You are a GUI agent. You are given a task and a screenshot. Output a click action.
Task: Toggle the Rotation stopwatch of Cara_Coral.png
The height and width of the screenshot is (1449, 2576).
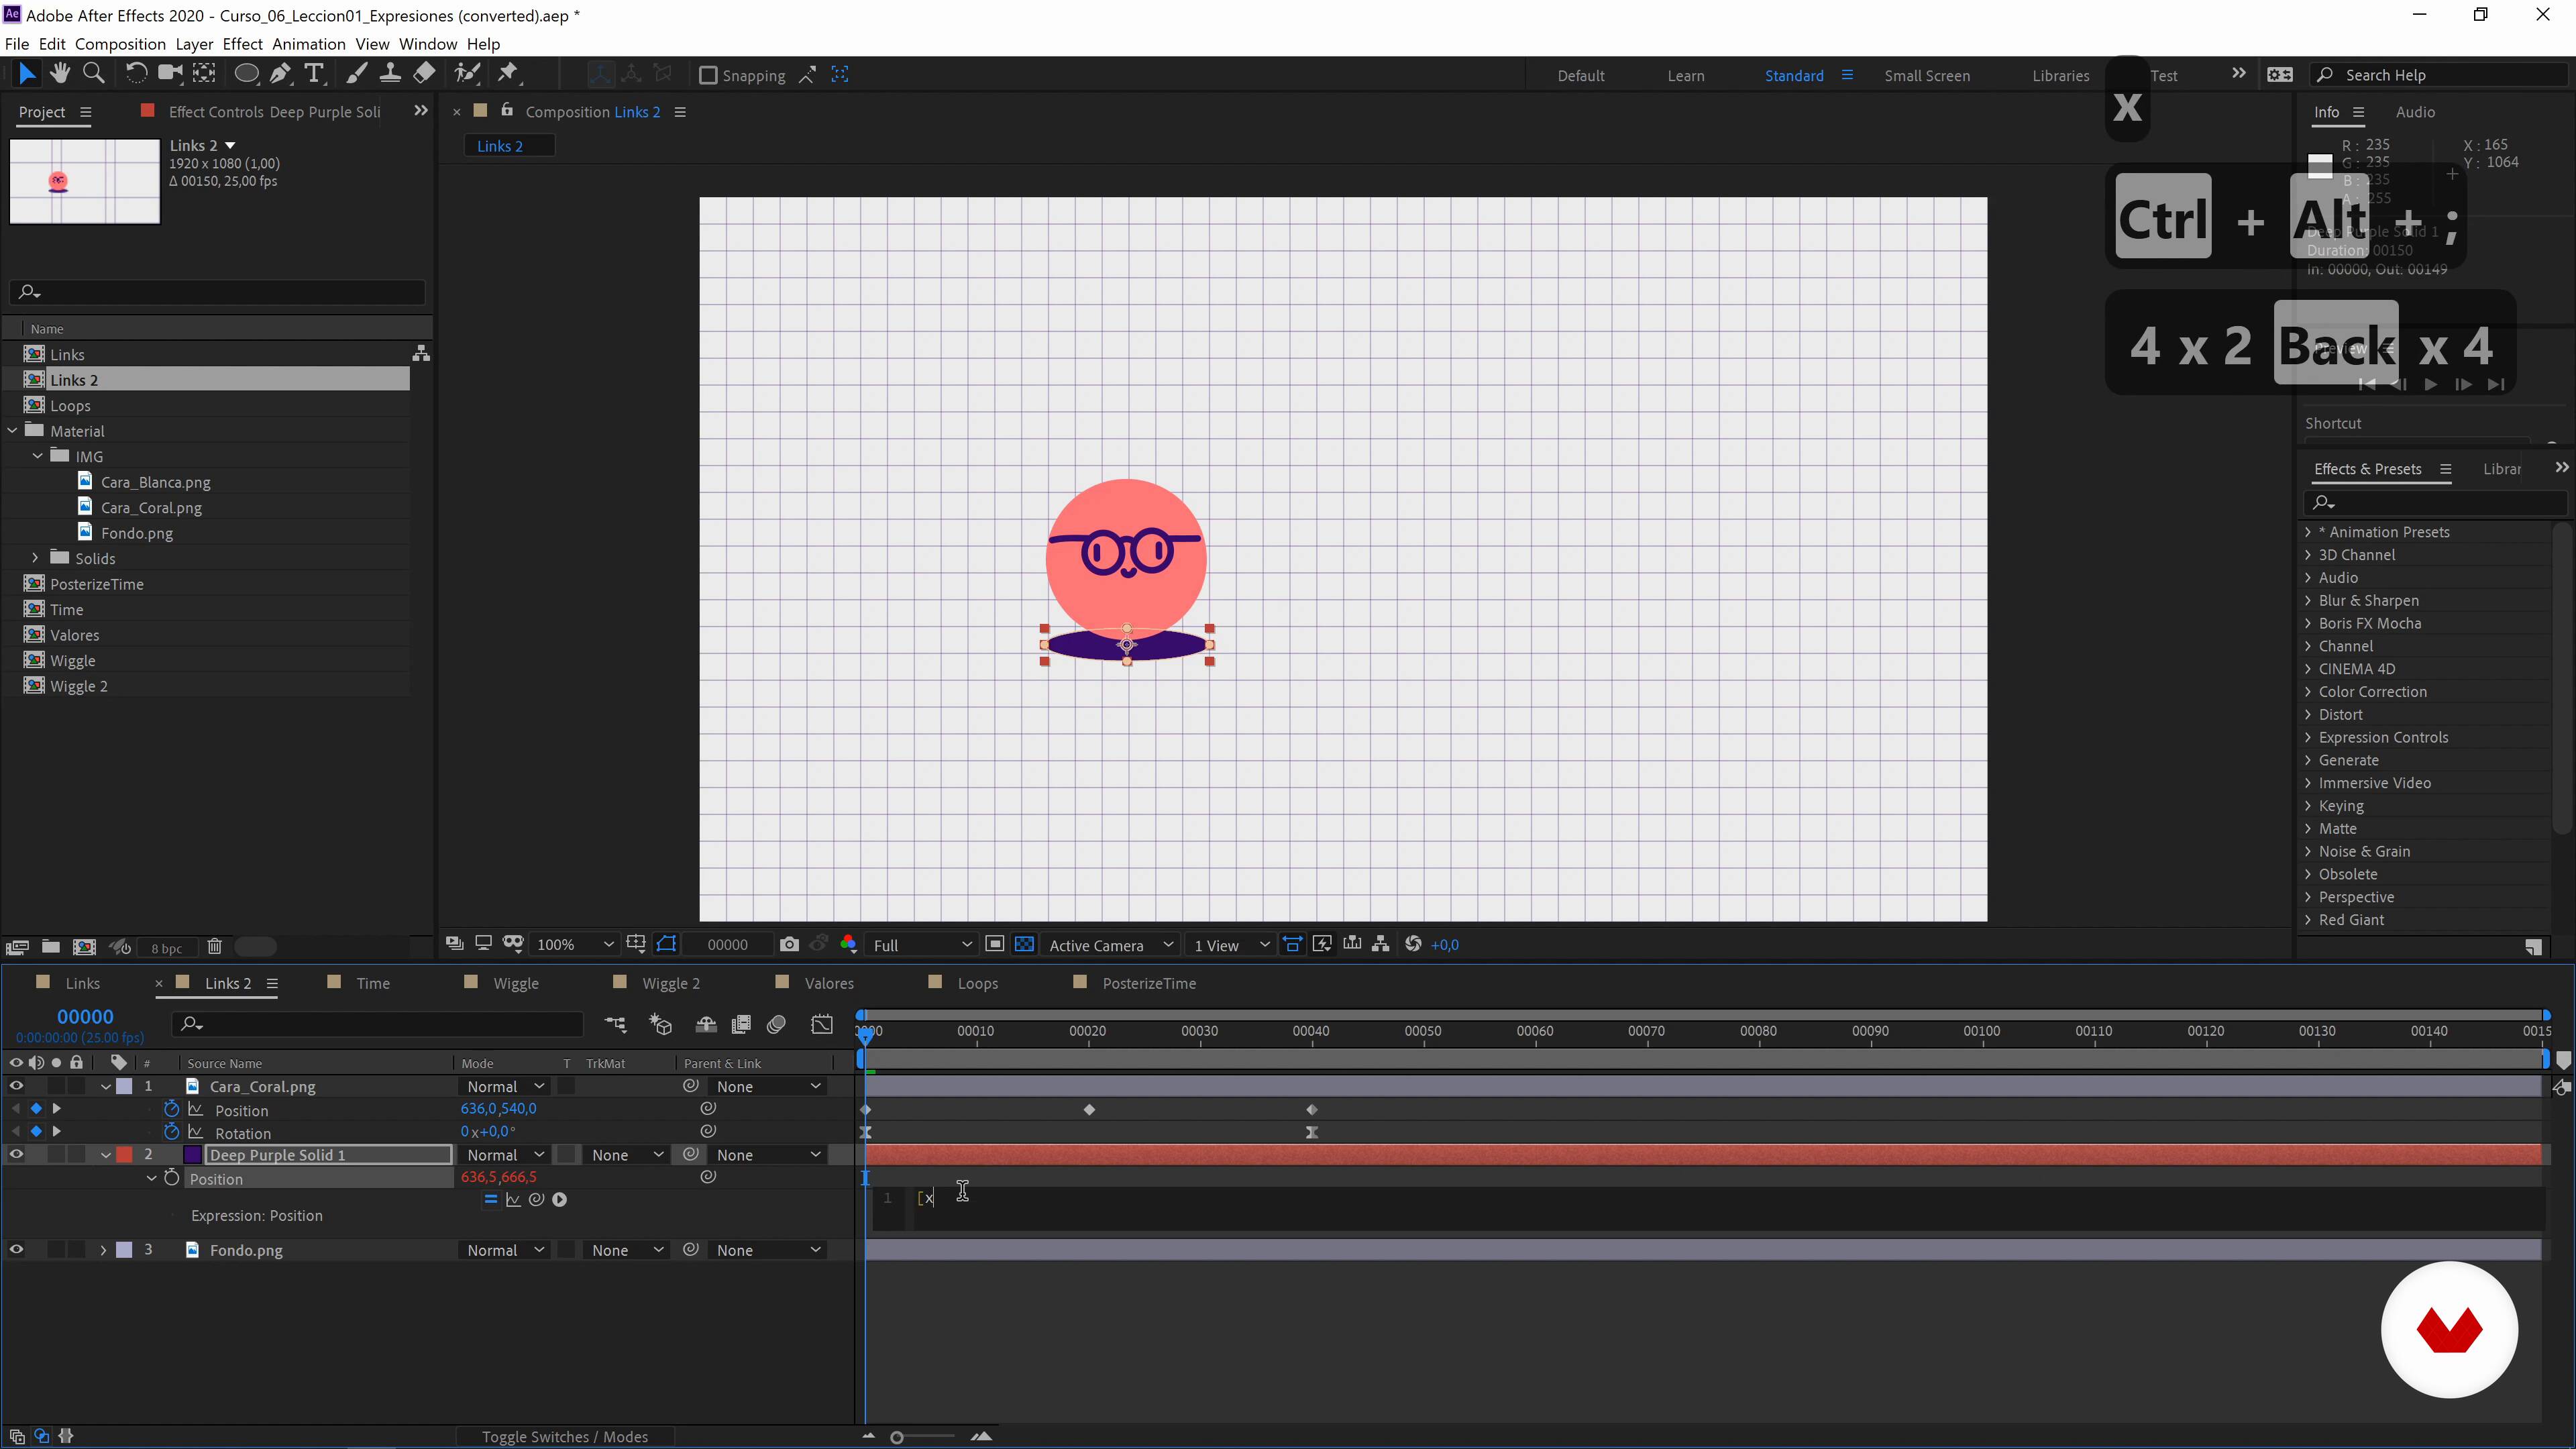171,1132
